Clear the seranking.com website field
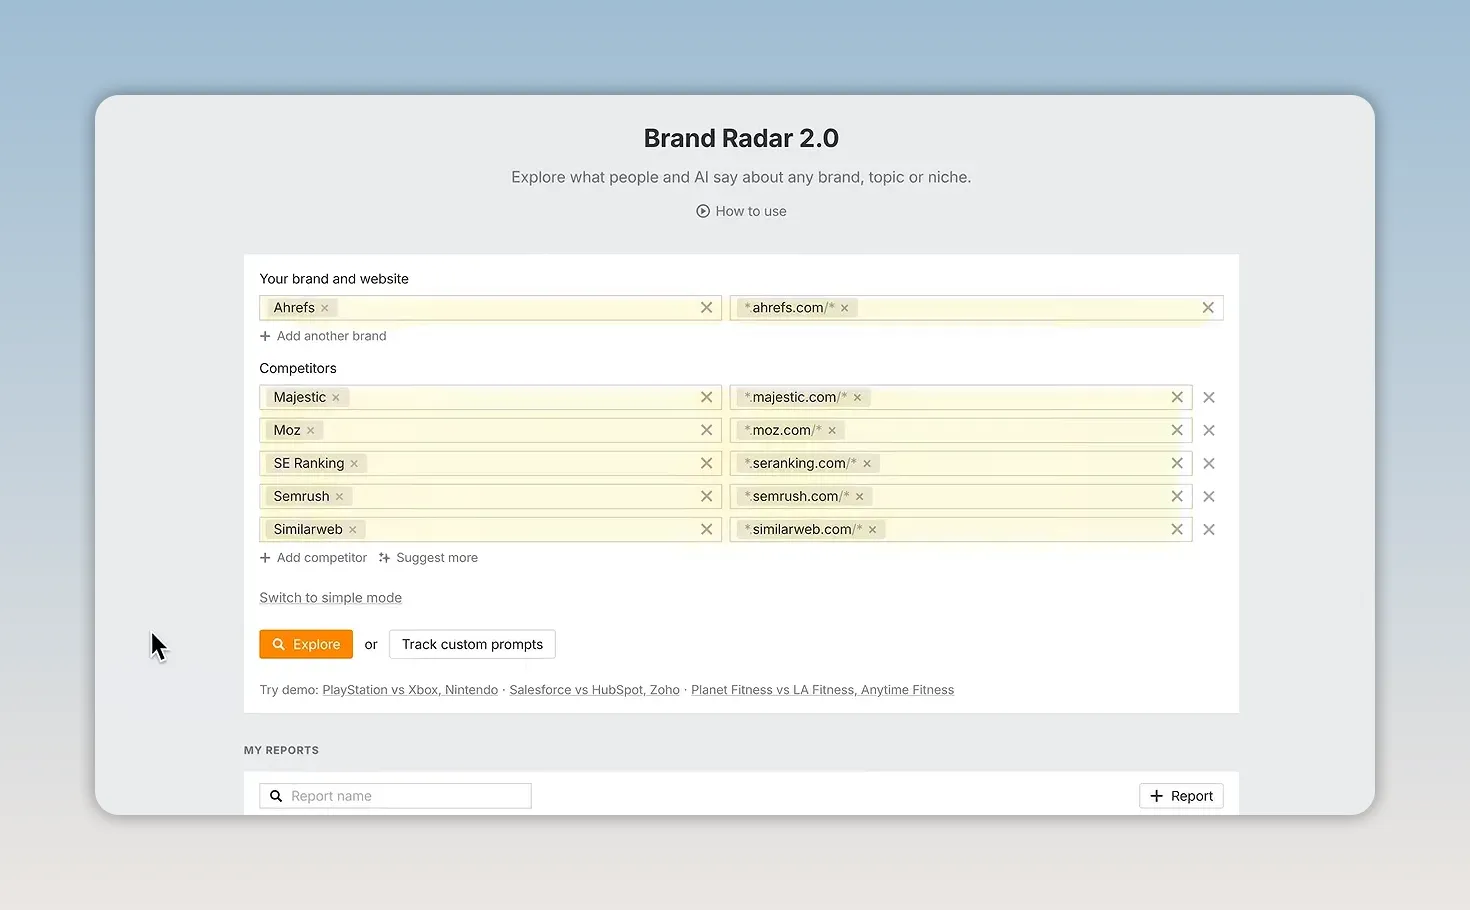The width and height of the screenshot is (1470, 910). 1177,463
